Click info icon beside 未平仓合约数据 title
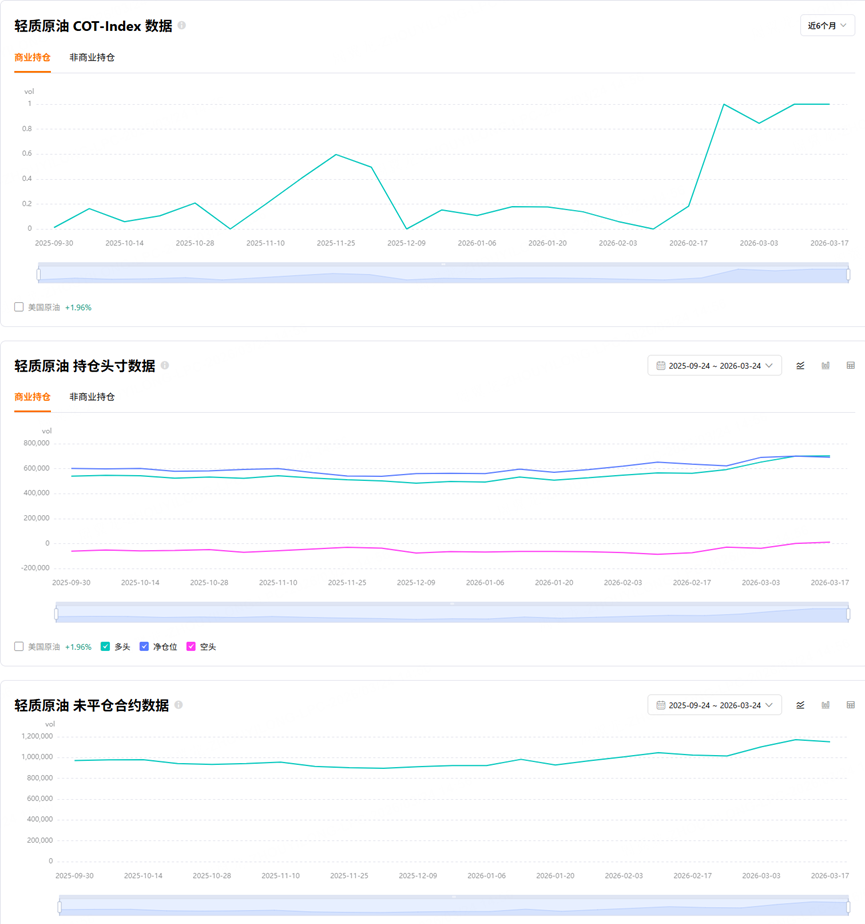This screenshot has height=924, width=865. tap(179, 705)
